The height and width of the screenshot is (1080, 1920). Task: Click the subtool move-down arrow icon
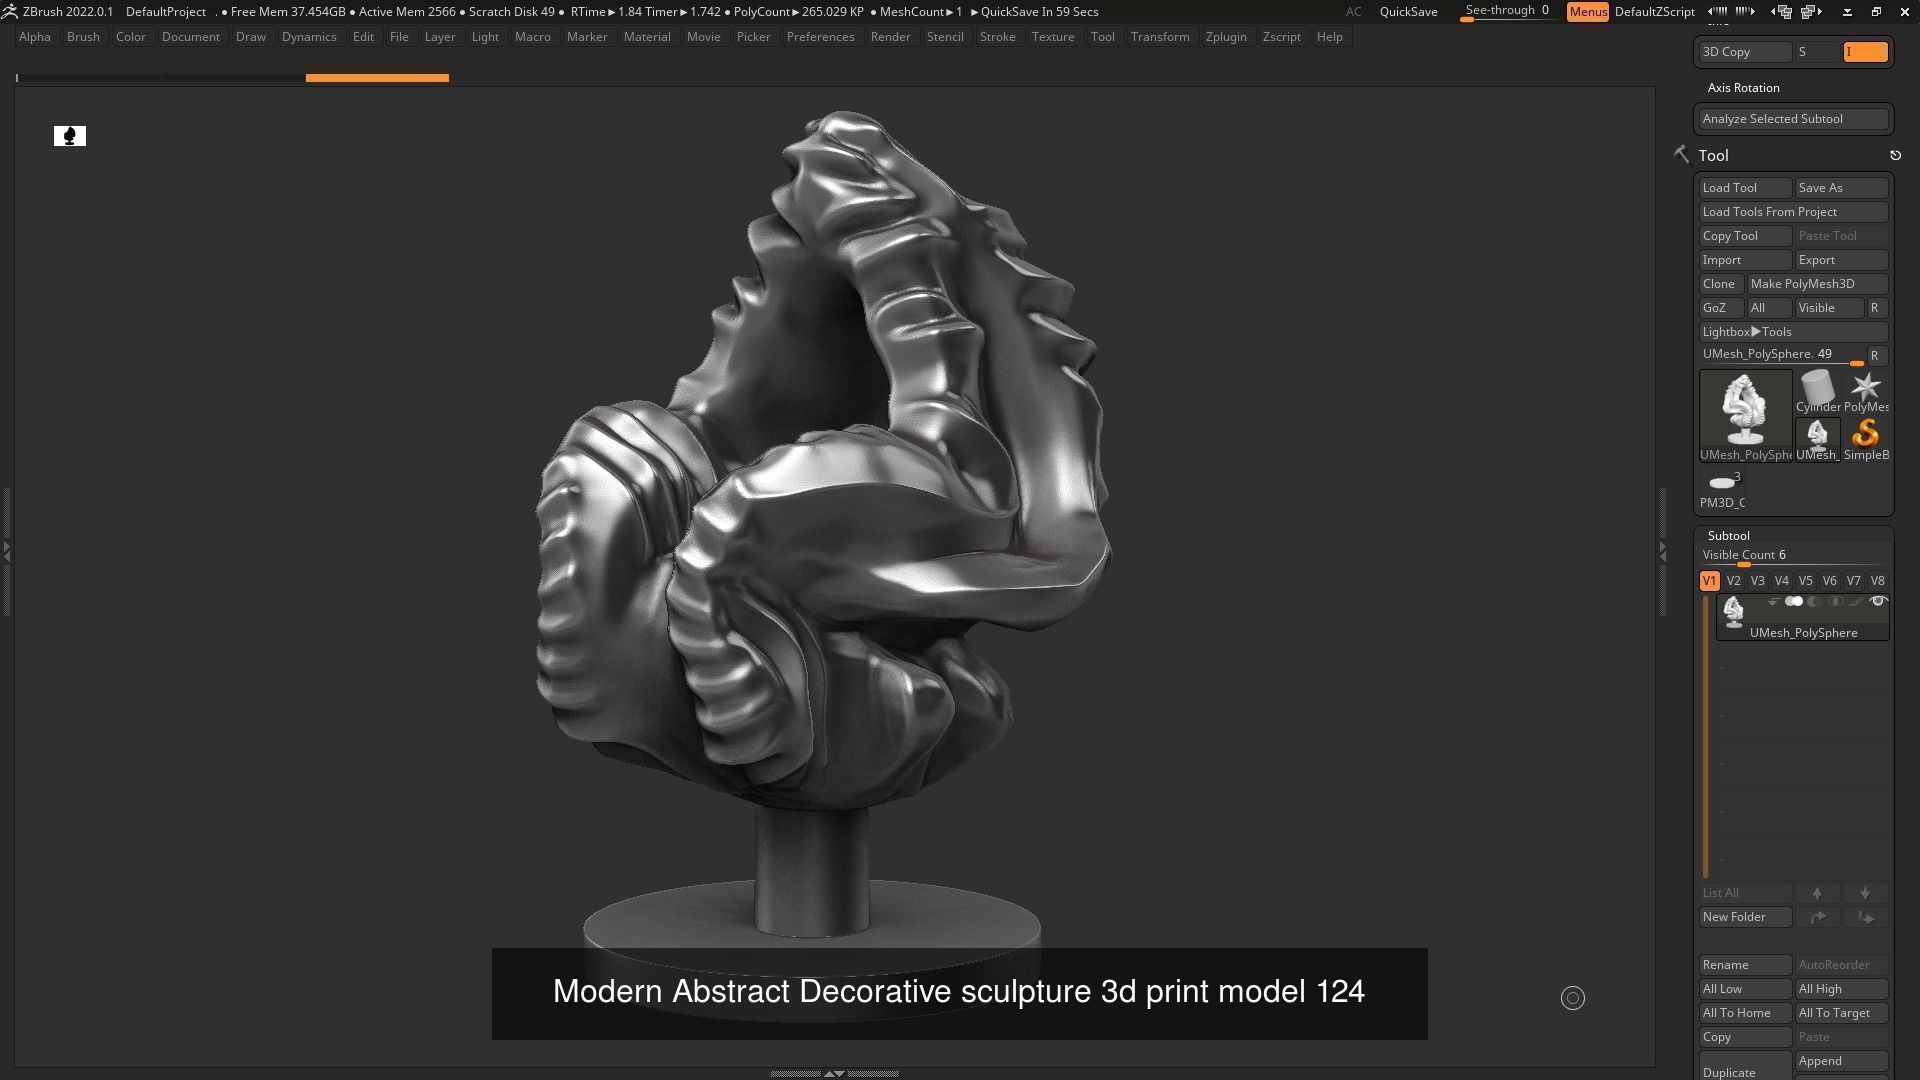(1865, 893)
